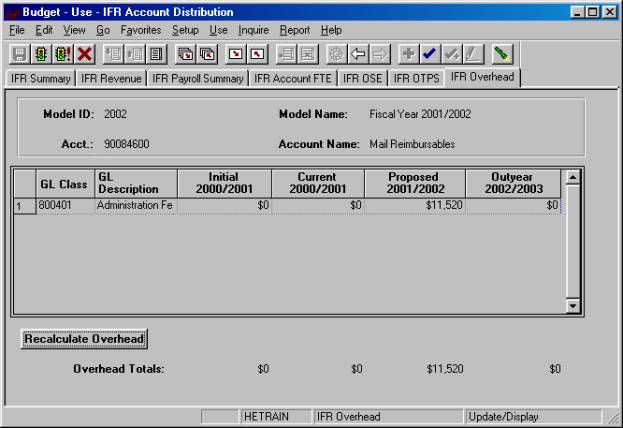Viewport: 623px width, 428px height.
Task: Switch to the IFR Payroll Summary tab
Action: [x=198, y=77]
